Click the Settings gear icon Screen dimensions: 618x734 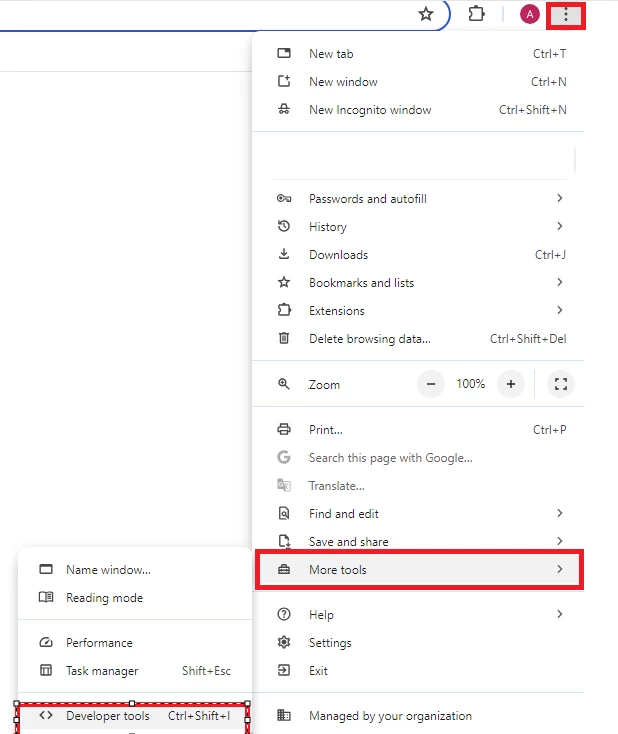[x=284, y=642]
